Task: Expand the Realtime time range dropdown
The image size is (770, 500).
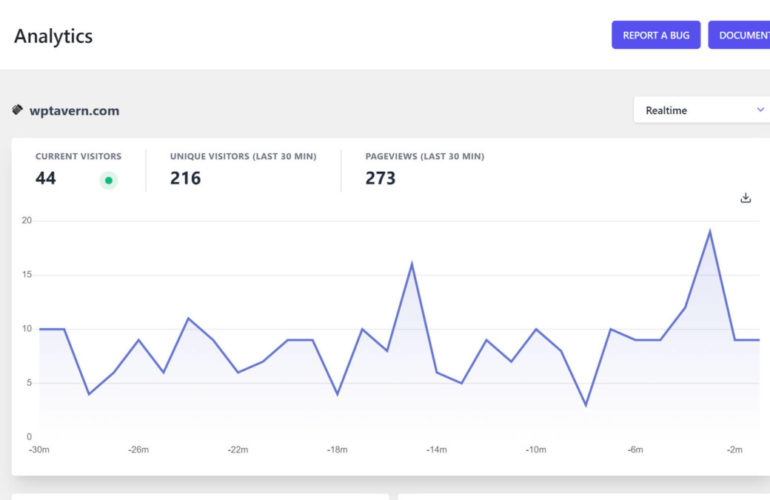Action: click(701, 110)
